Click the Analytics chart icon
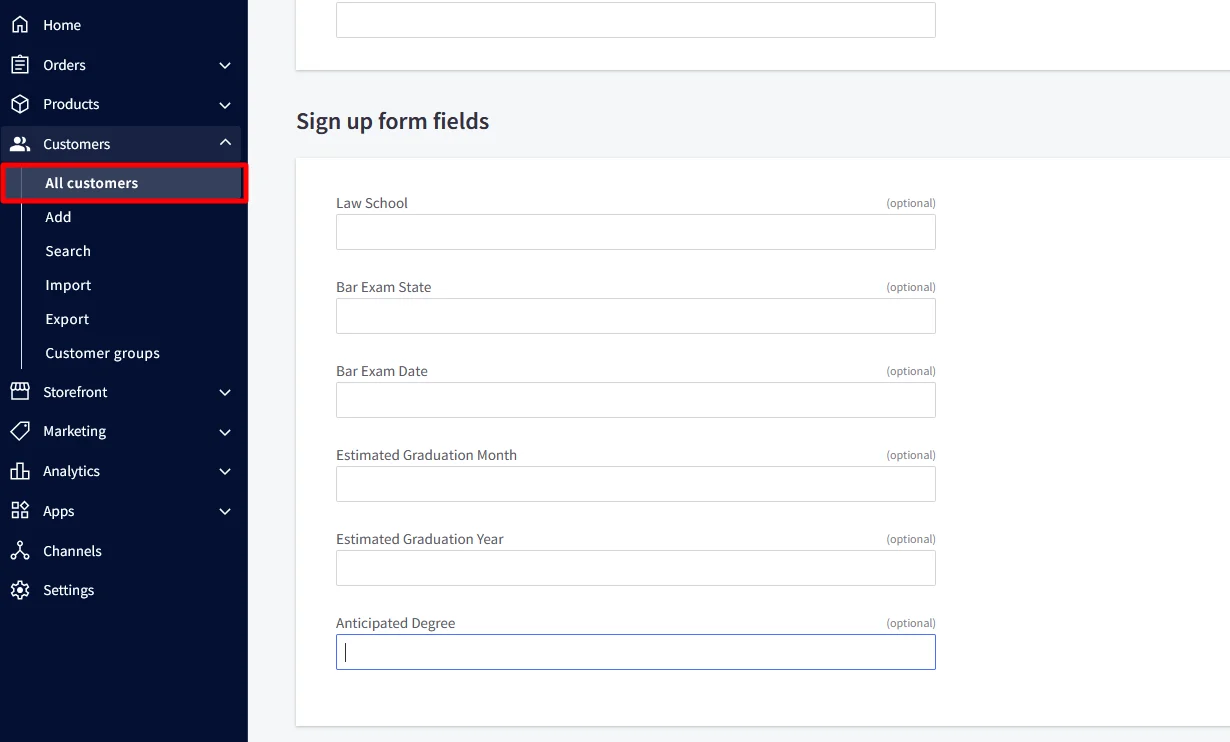The image size is (1230, 742). coord(21,471)
